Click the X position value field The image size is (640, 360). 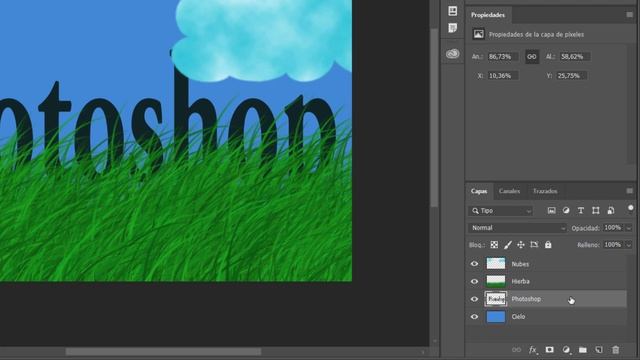[502, 76]
